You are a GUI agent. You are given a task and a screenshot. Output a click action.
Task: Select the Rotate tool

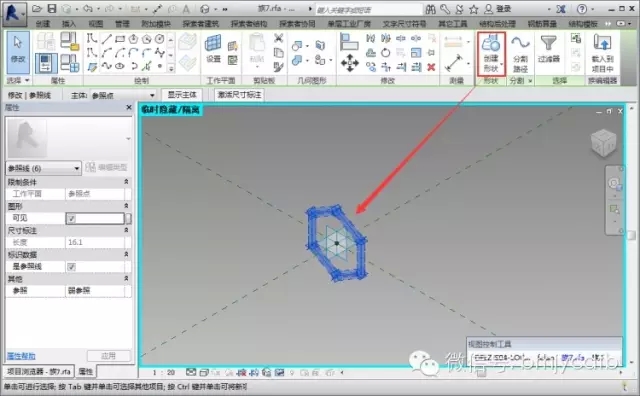click(385, 53)
